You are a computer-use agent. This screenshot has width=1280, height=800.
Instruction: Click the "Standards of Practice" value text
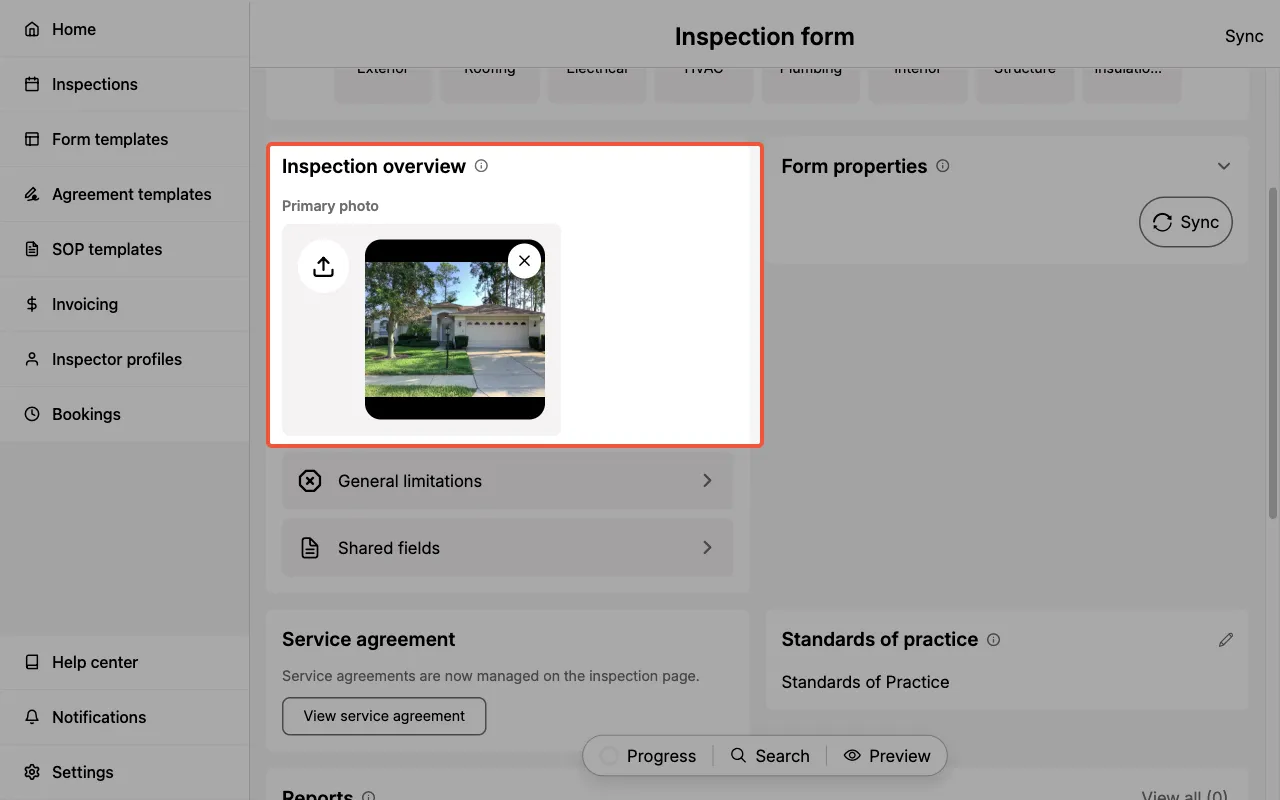[x=865, y=682]
